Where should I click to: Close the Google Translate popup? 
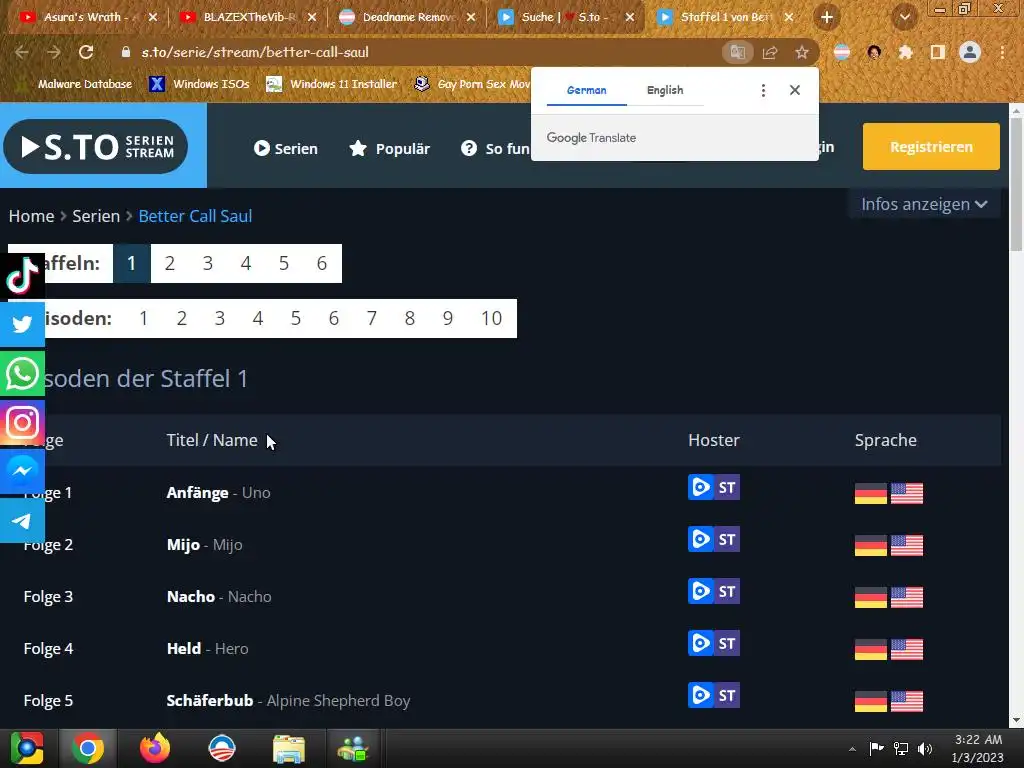795,90
